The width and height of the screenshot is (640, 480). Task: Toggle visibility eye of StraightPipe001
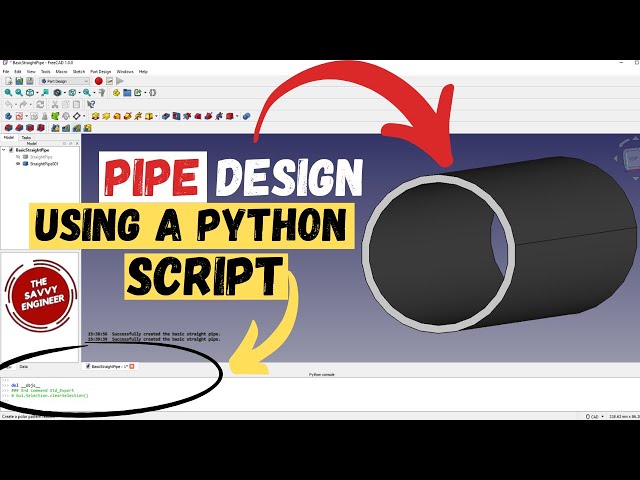click(19, 163)
